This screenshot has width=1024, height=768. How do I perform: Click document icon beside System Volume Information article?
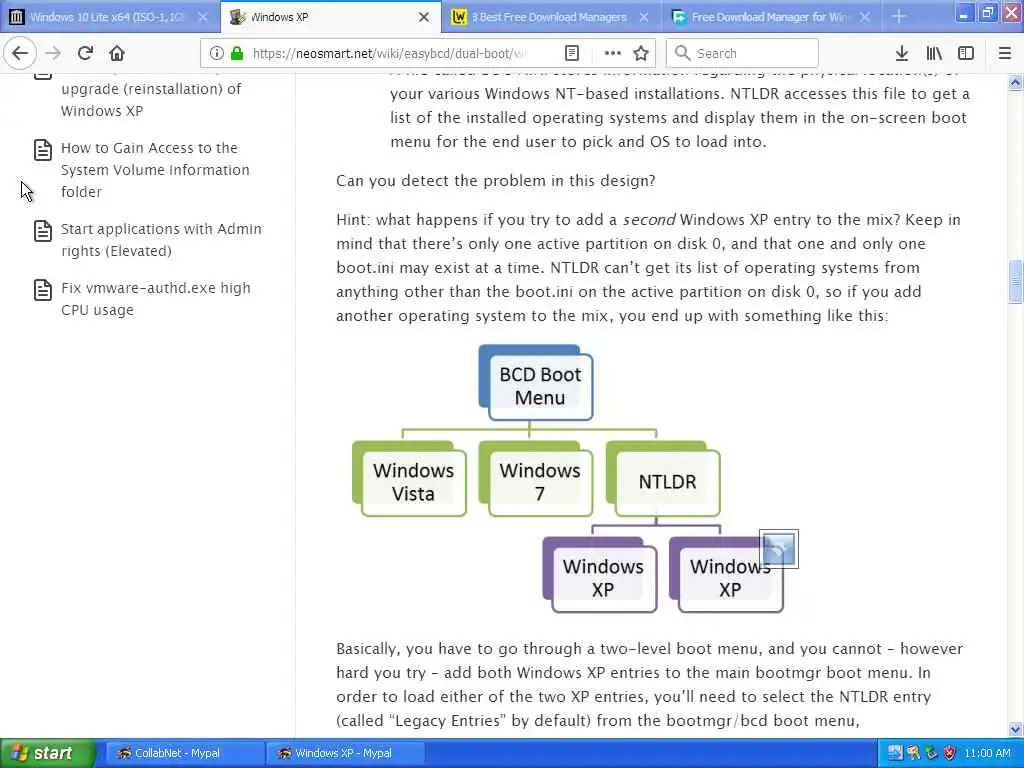(x=42, y=150)
